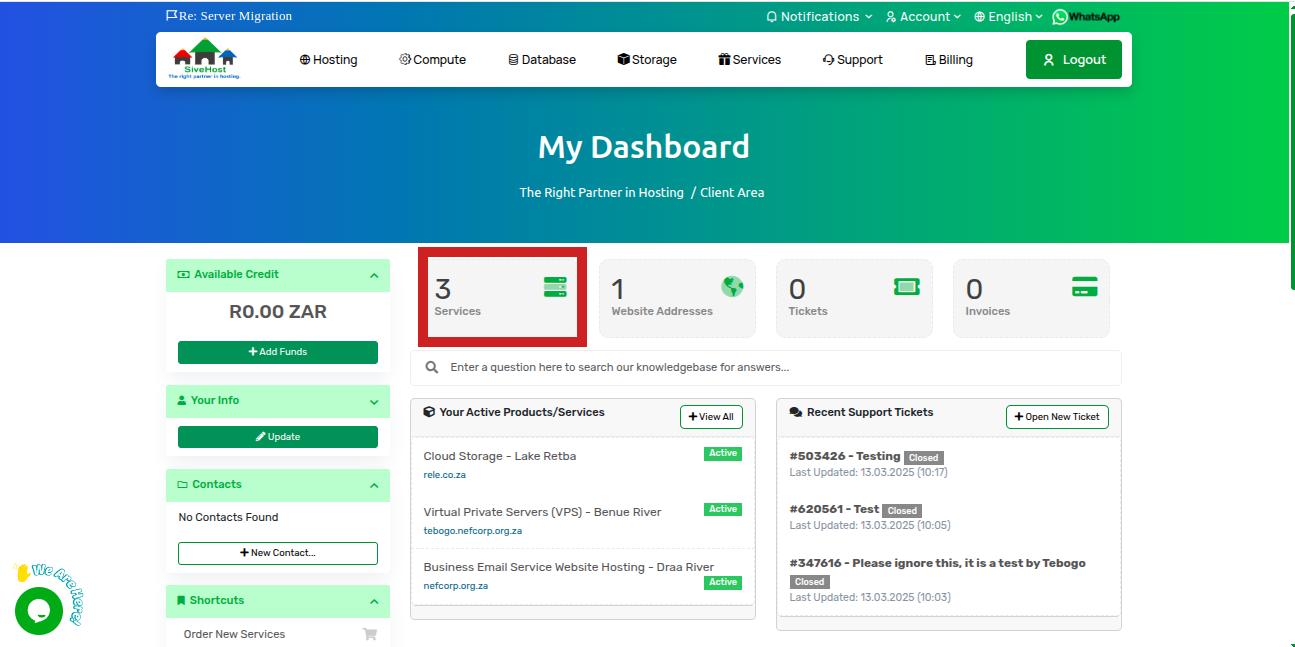Image resolution: width=1295 pixels, height=647 pixels.
Task: Click the globe icon on Website Addresses tile
Action: pos(733,287)
